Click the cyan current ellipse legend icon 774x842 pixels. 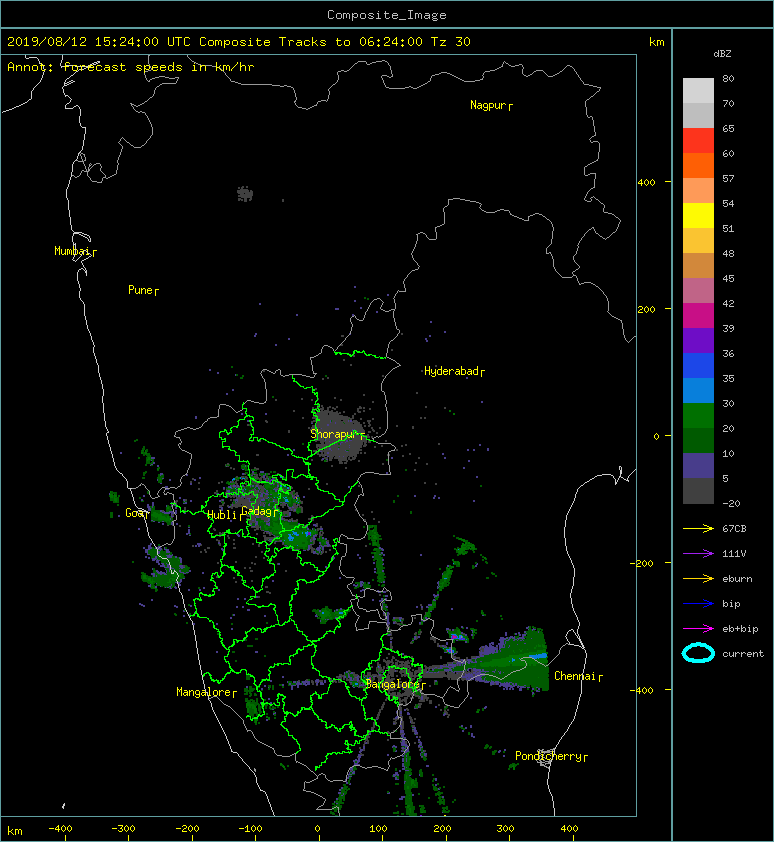[698, 653]
